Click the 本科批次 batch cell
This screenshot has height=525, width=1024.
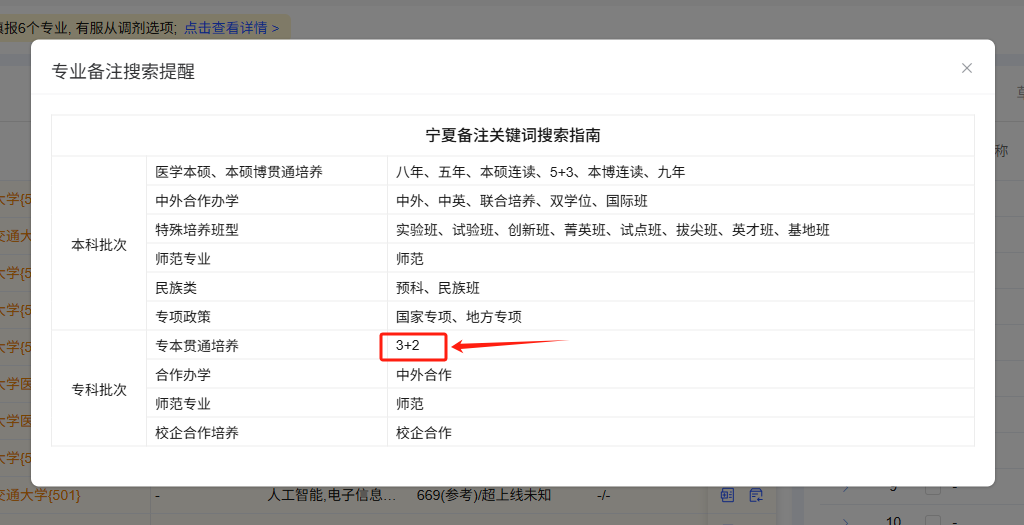tap(99, 245)
